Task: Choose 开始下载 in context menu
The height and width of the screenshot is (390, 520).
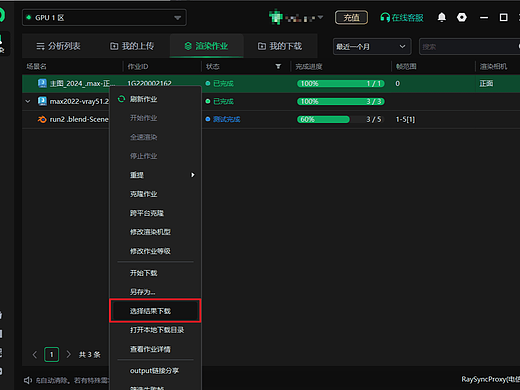Action: click(155, 273)
